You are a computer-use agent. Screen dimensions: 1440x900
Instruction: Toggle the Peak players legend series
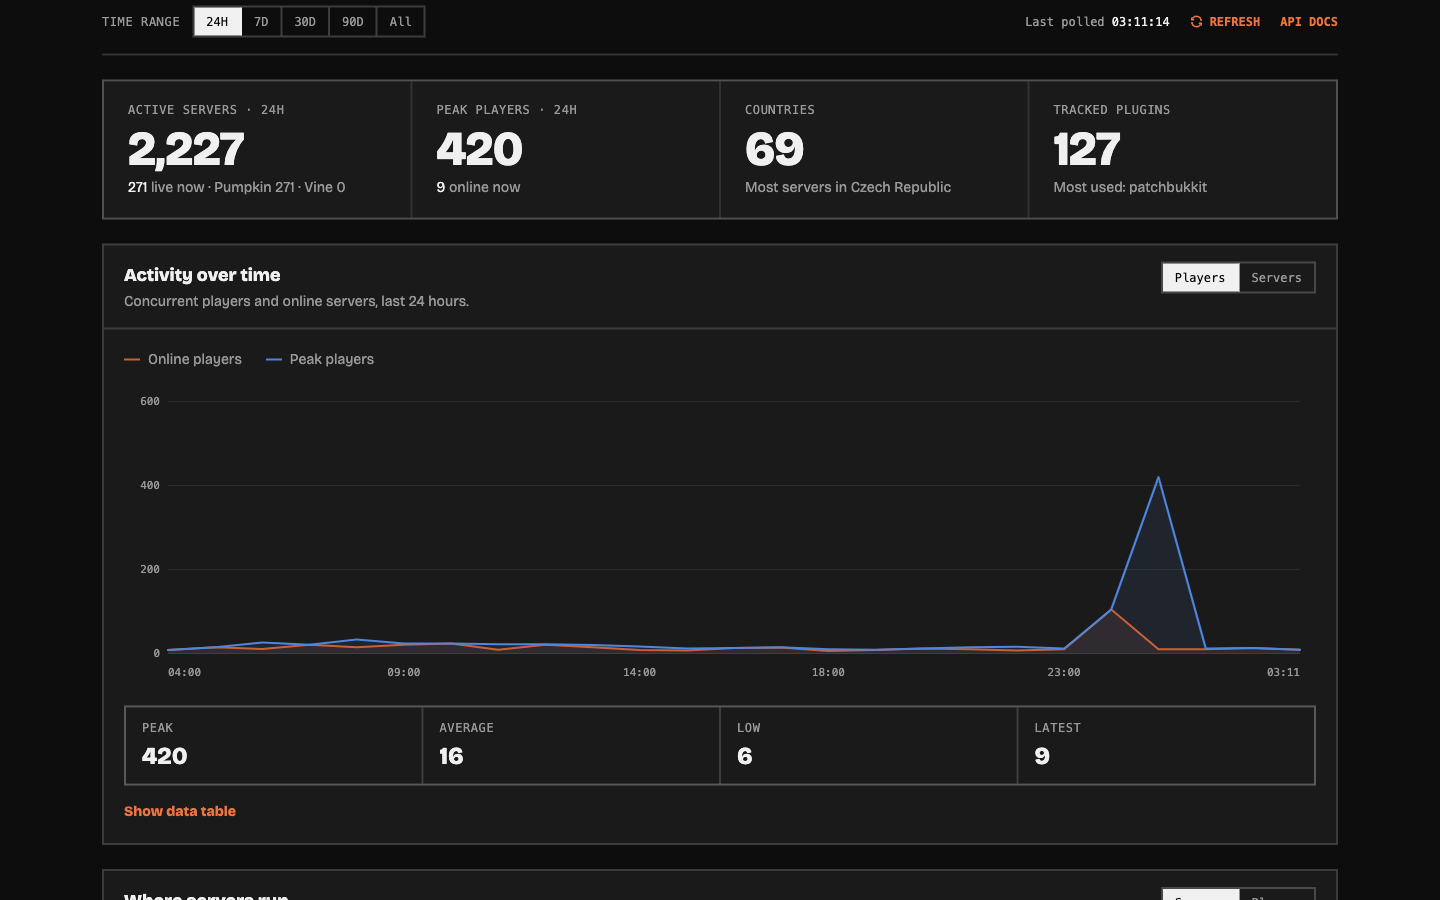click(x=320, y=359)
